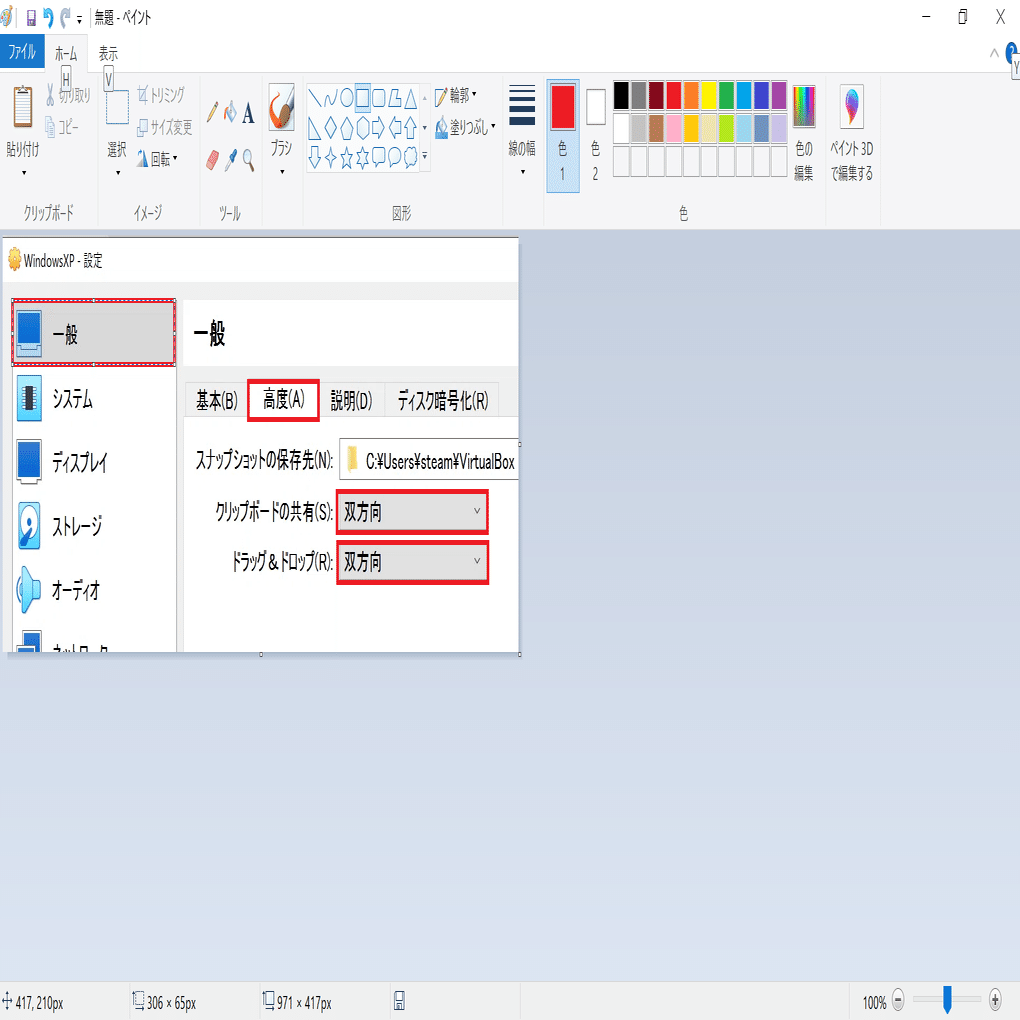Choose the down arrow shape
This screenshot has height=1020, width=1020.
(315, 157)
